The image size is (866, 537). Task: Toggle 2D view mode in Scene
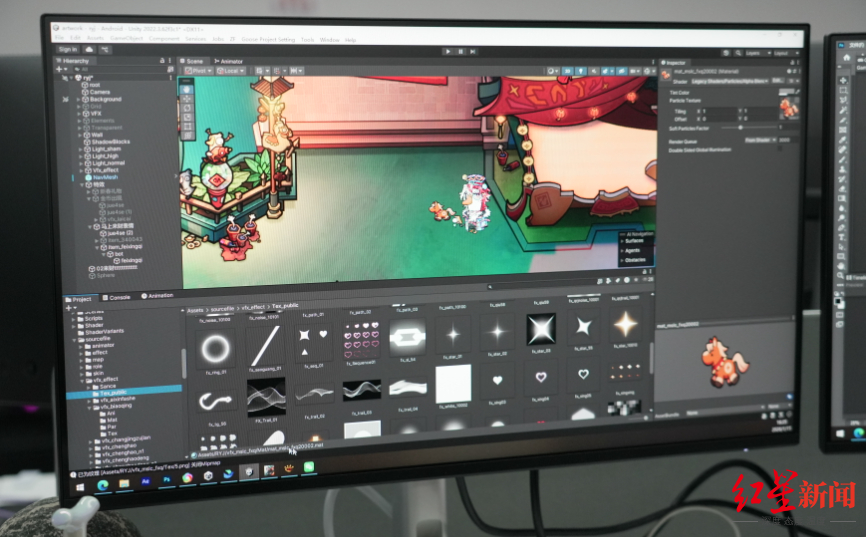[x=567, y=71]
